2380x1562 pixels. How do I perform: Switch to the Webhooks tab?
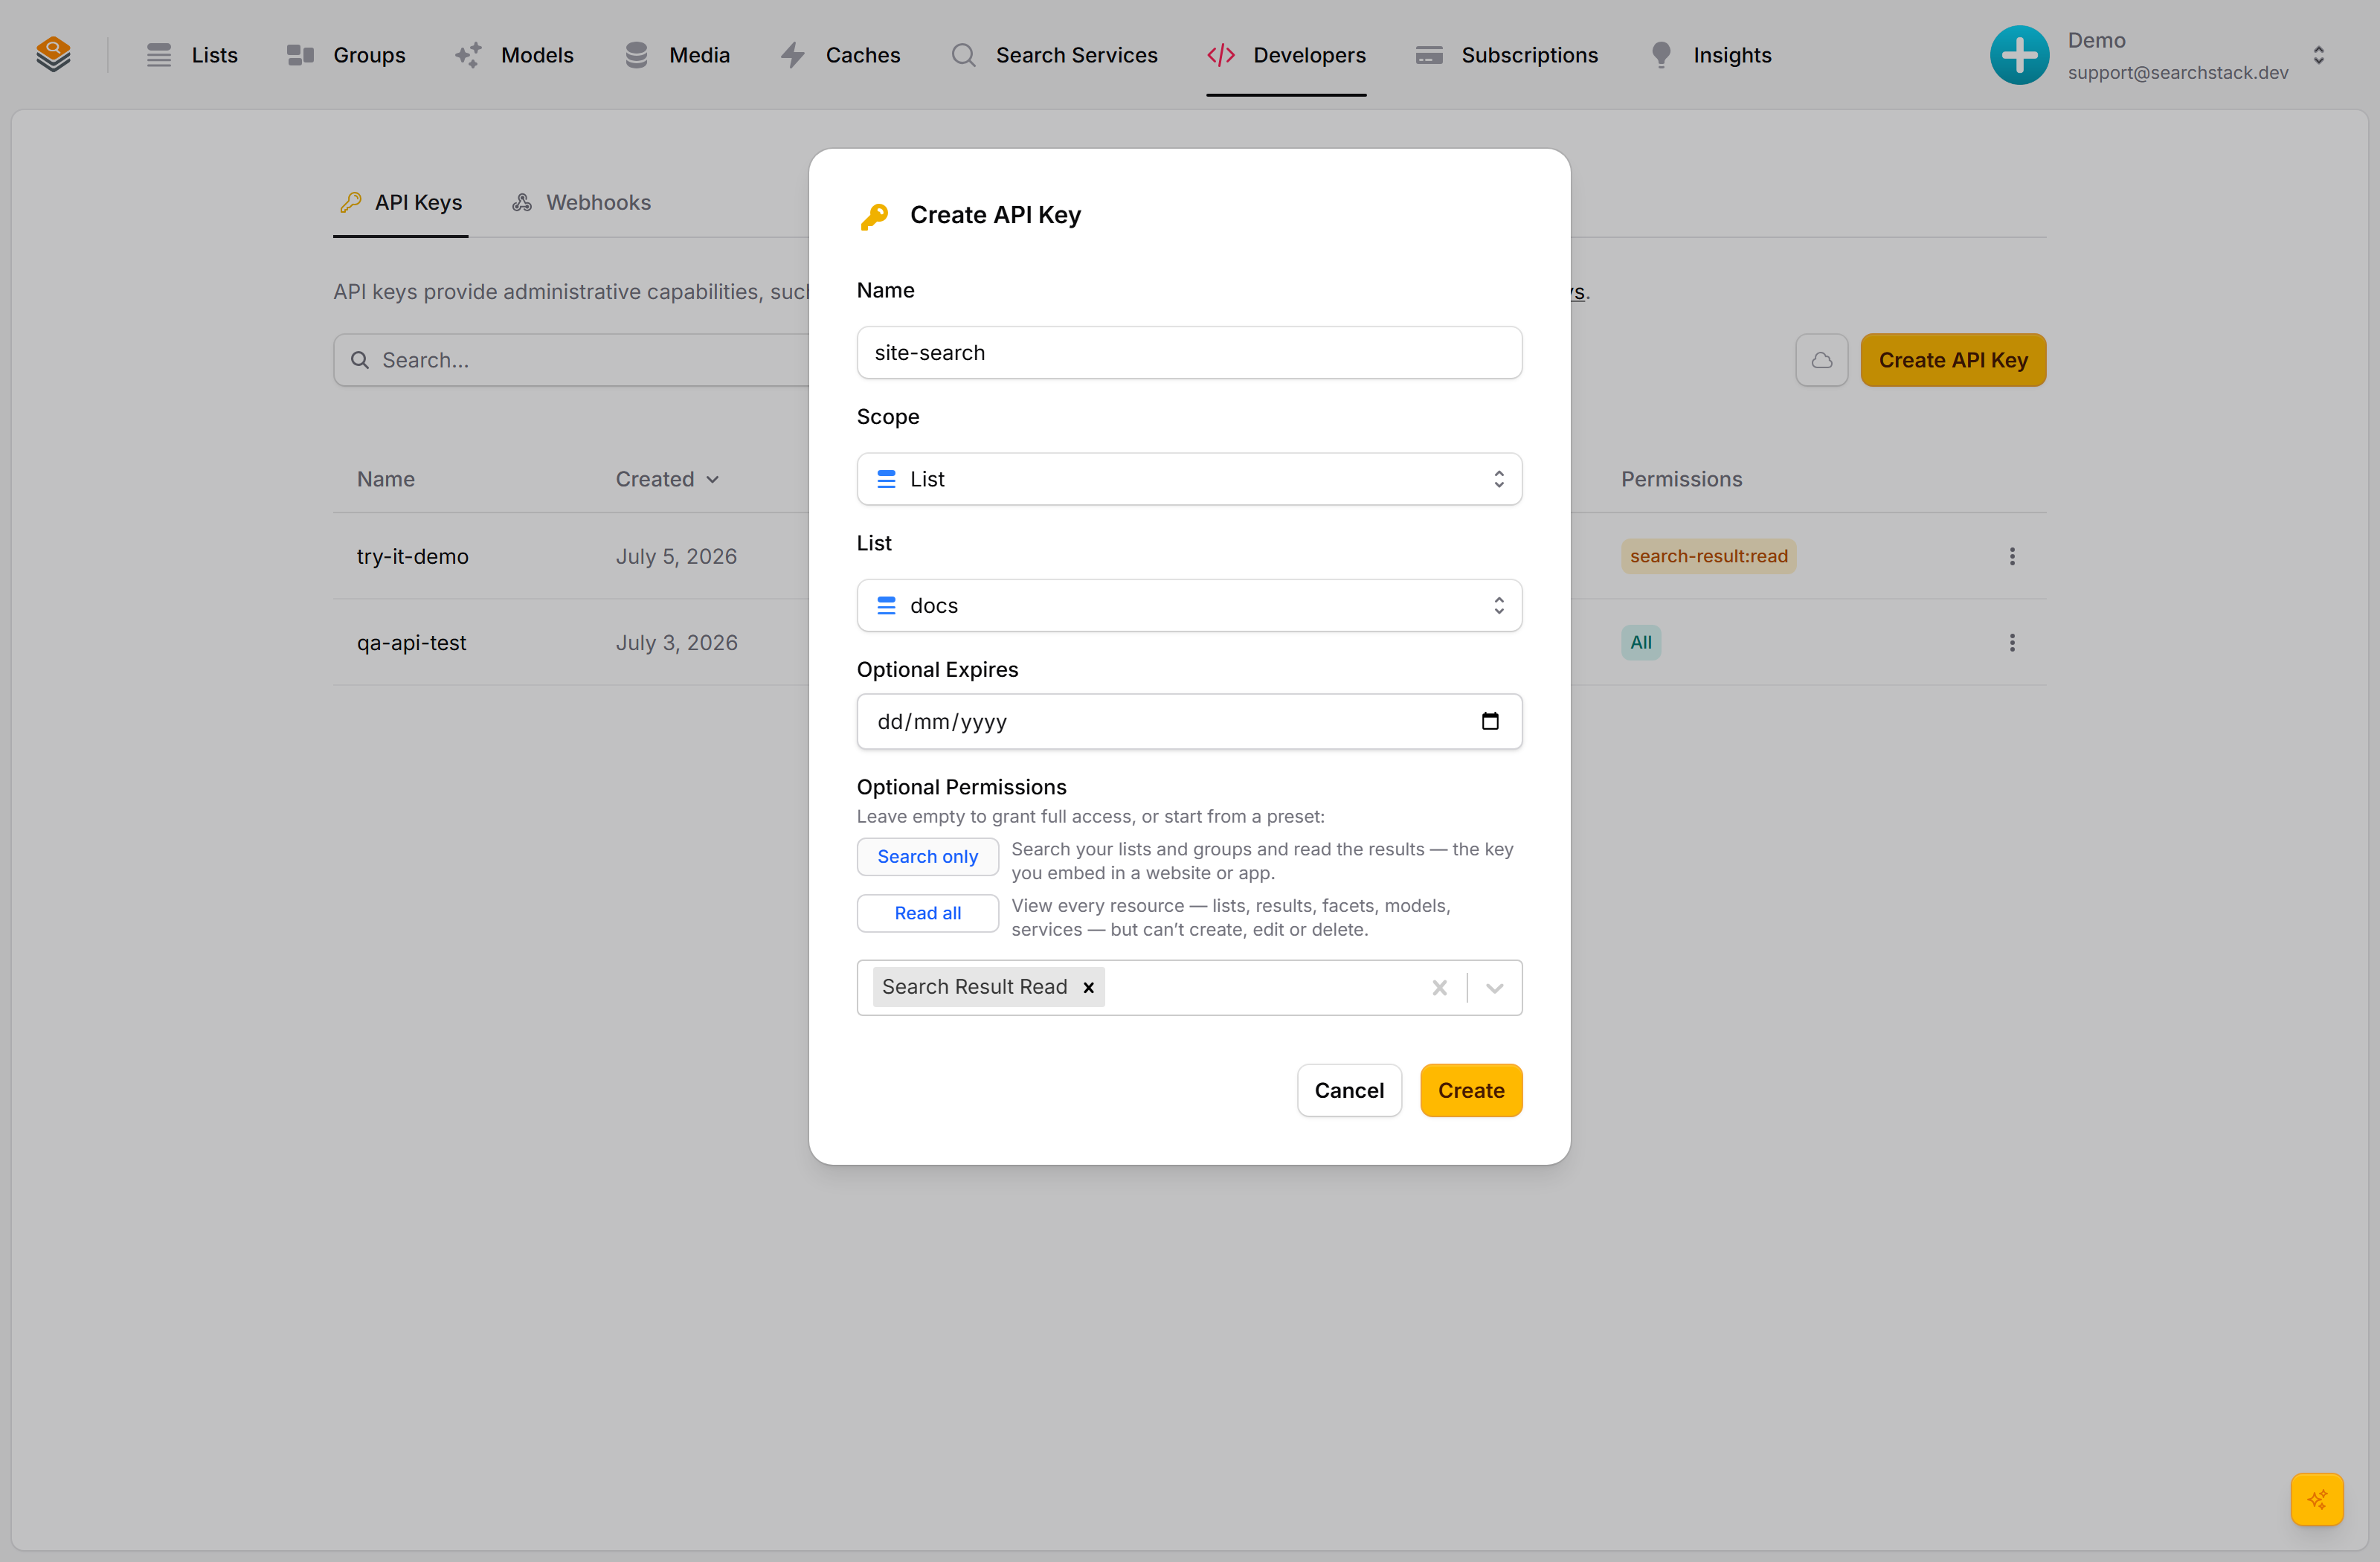pos(581,203)
